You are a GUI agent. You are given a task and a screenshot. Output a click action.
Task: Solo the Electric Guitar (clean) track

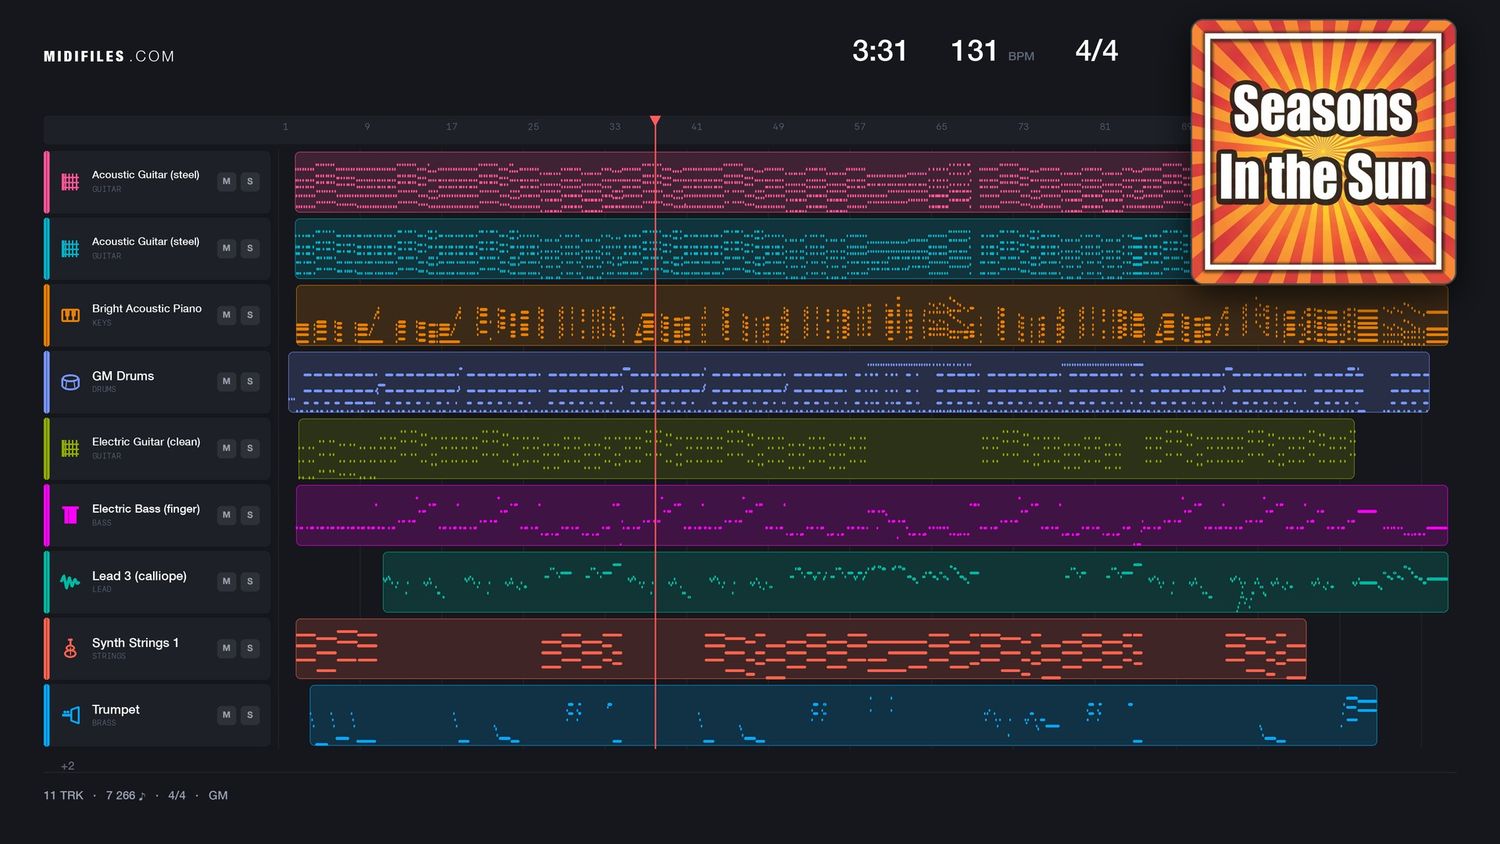click(x=250, y=448)
